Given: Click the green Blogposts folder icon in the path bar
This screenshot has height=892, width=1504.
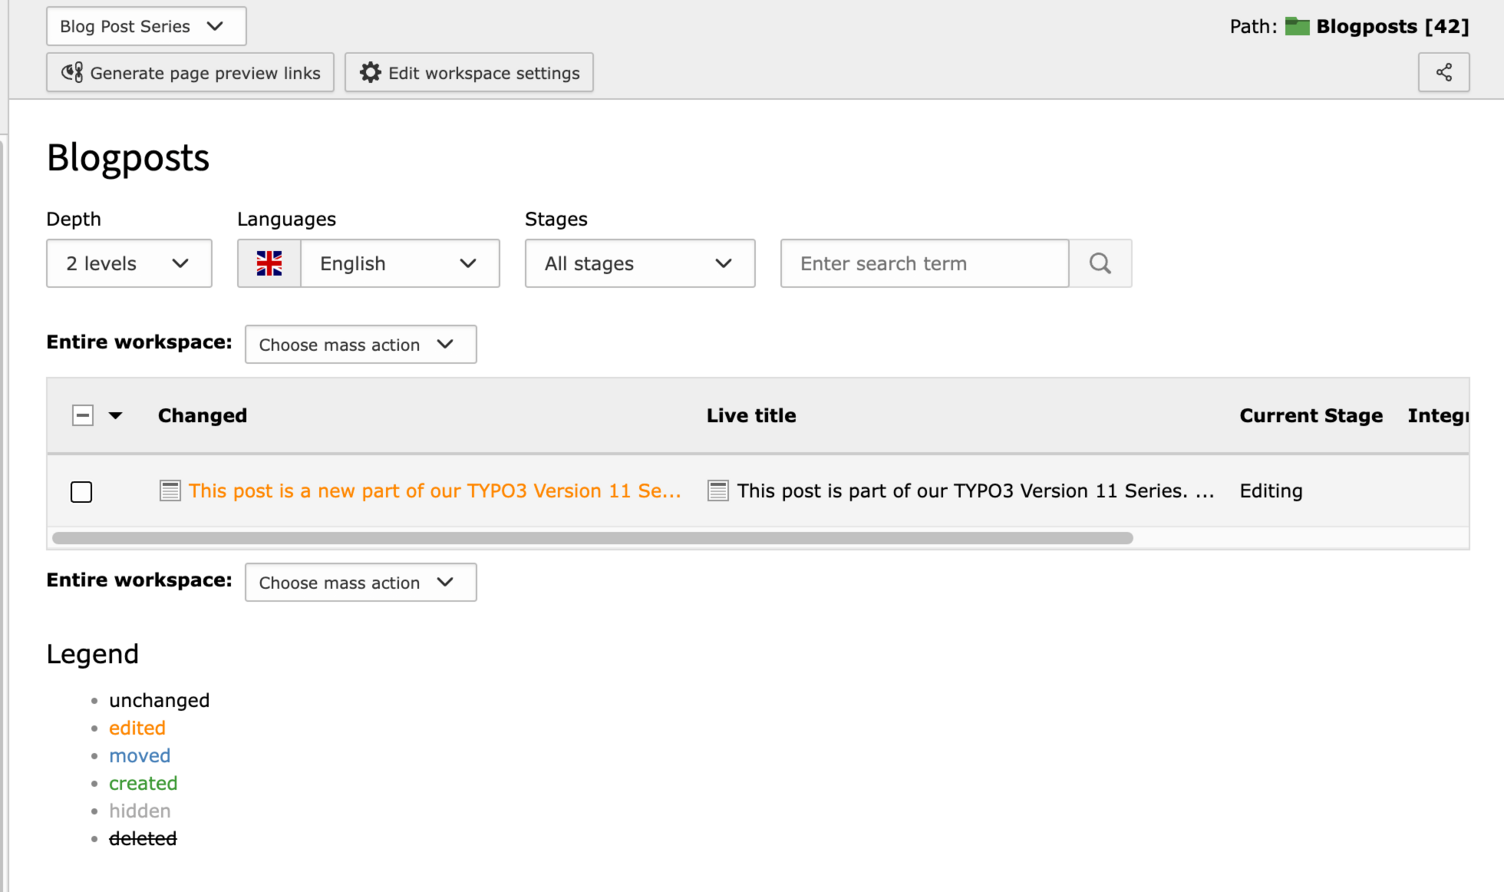Looking at the screenshot, I should click(x=1297, y=26).
